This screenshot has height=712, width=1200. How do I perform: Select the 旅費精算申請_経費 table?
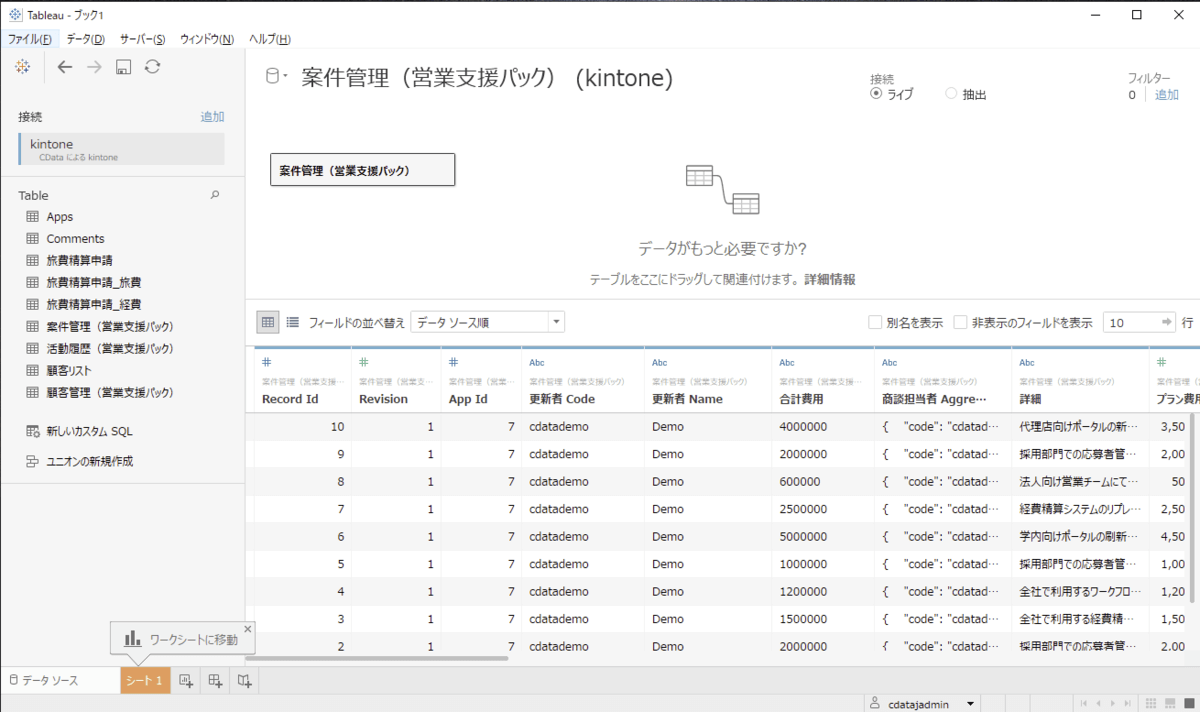(93, 305)
